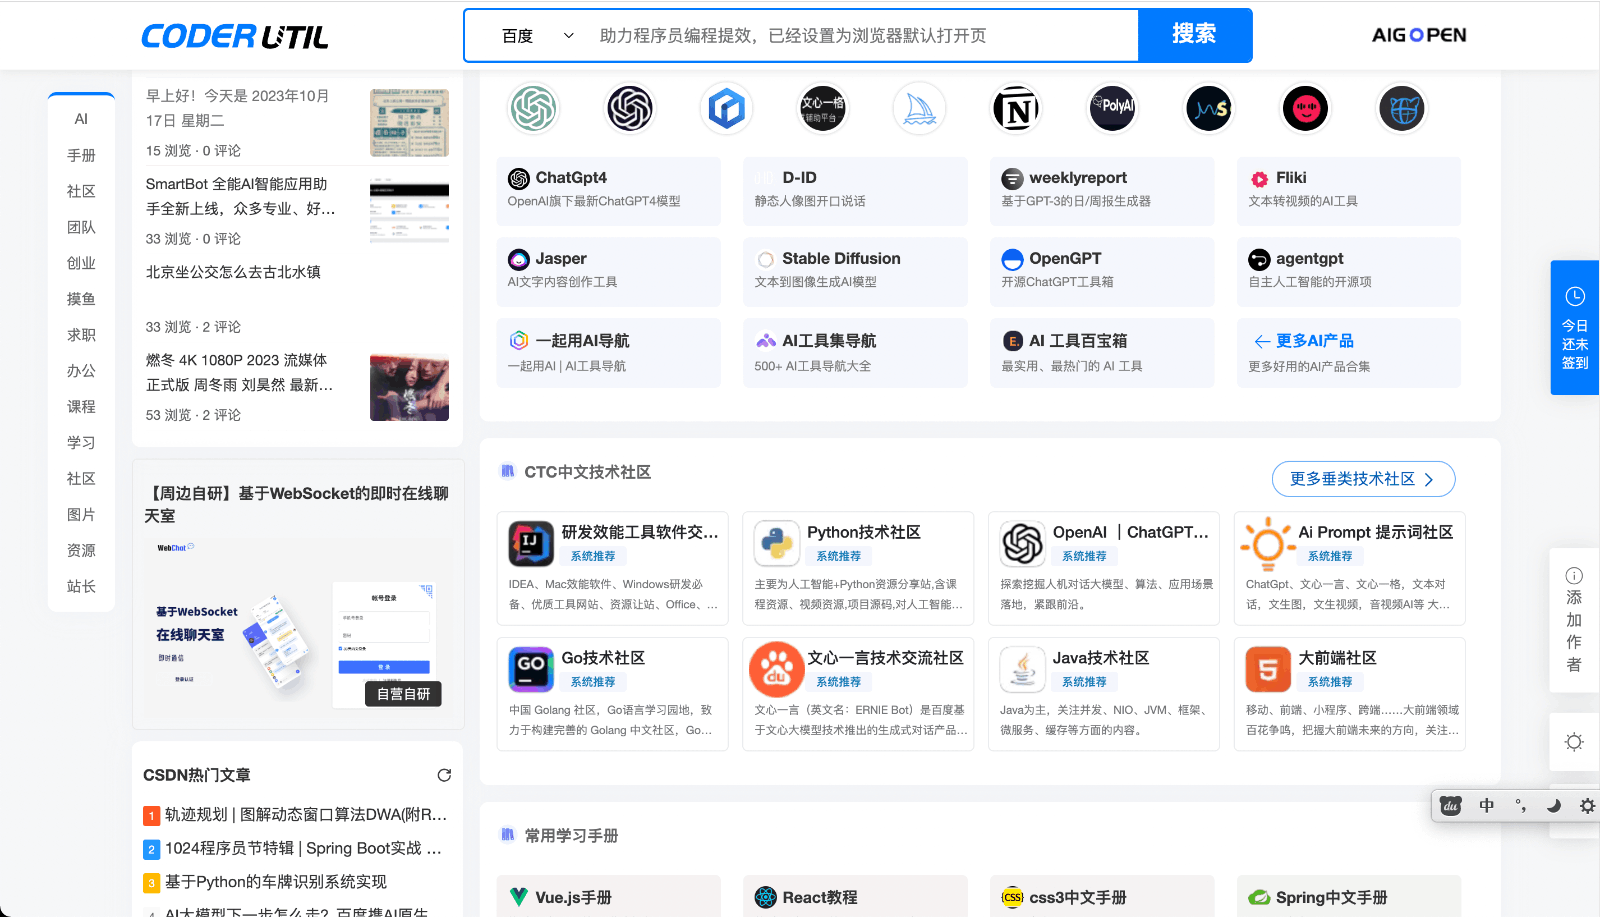Switch IME language with the 中 toggle
The width and height of the screenshot is (1600, 917).
point(1487,805)
